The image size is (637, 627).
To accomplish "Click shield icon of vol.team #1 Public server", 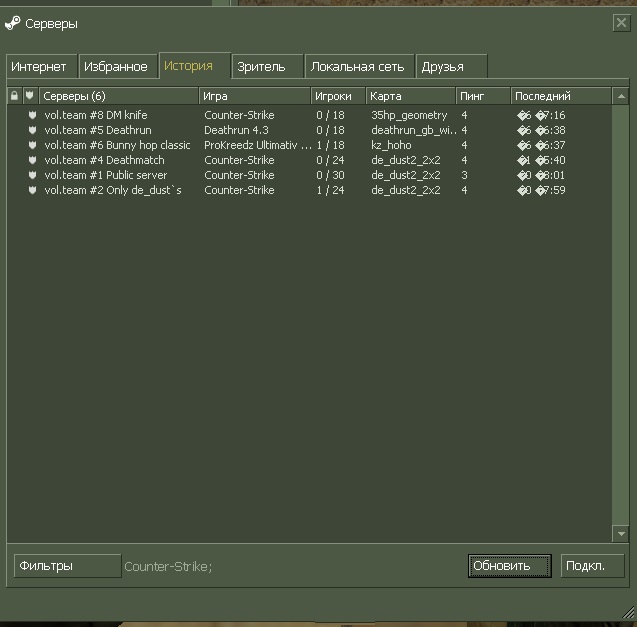I will (x=32, y=175).
